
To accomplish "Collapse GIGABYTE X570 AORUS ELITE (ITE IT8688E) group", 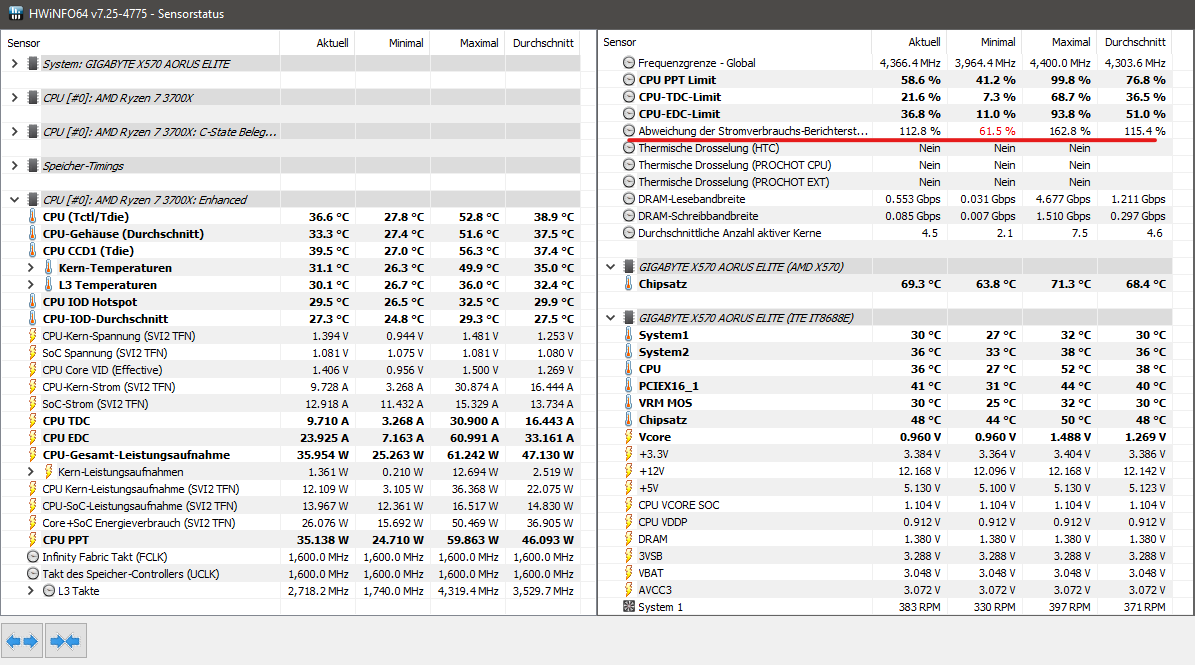I will (x=610, y=318).
